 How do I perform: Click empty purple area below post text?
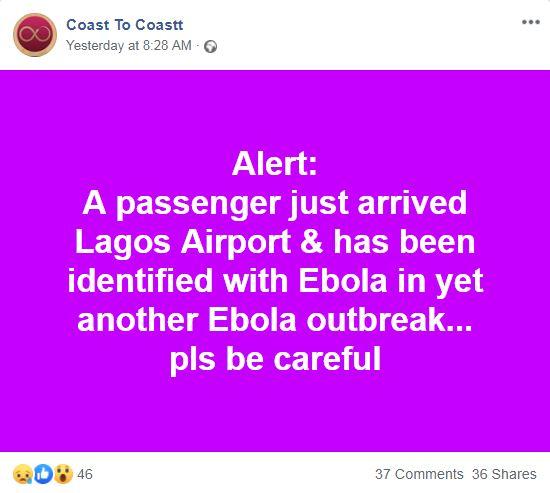coord(275,414)
